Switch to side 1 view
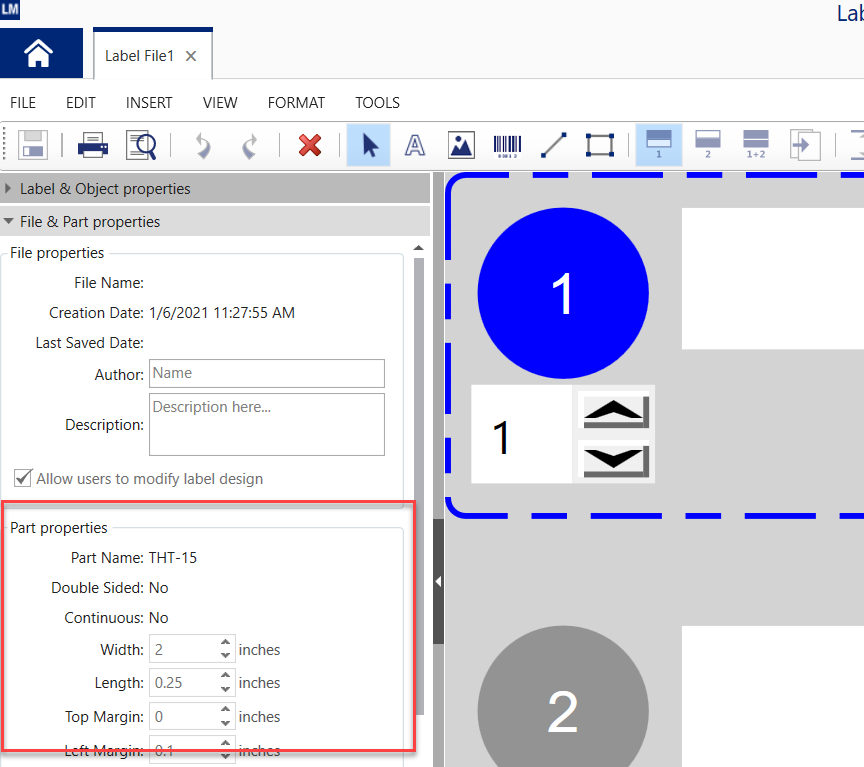 pos(659,145)
